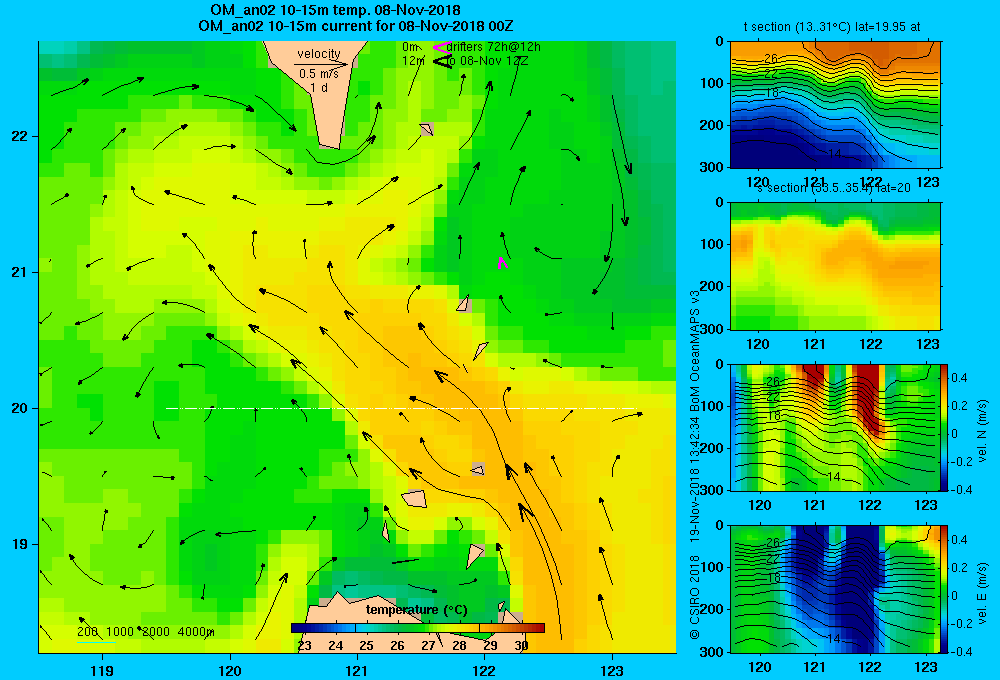1000x680 pixels.
Task: Click the 'vel. N (m/s)' colorbar label
Action: pyautogui.click(x=982, y=431)
